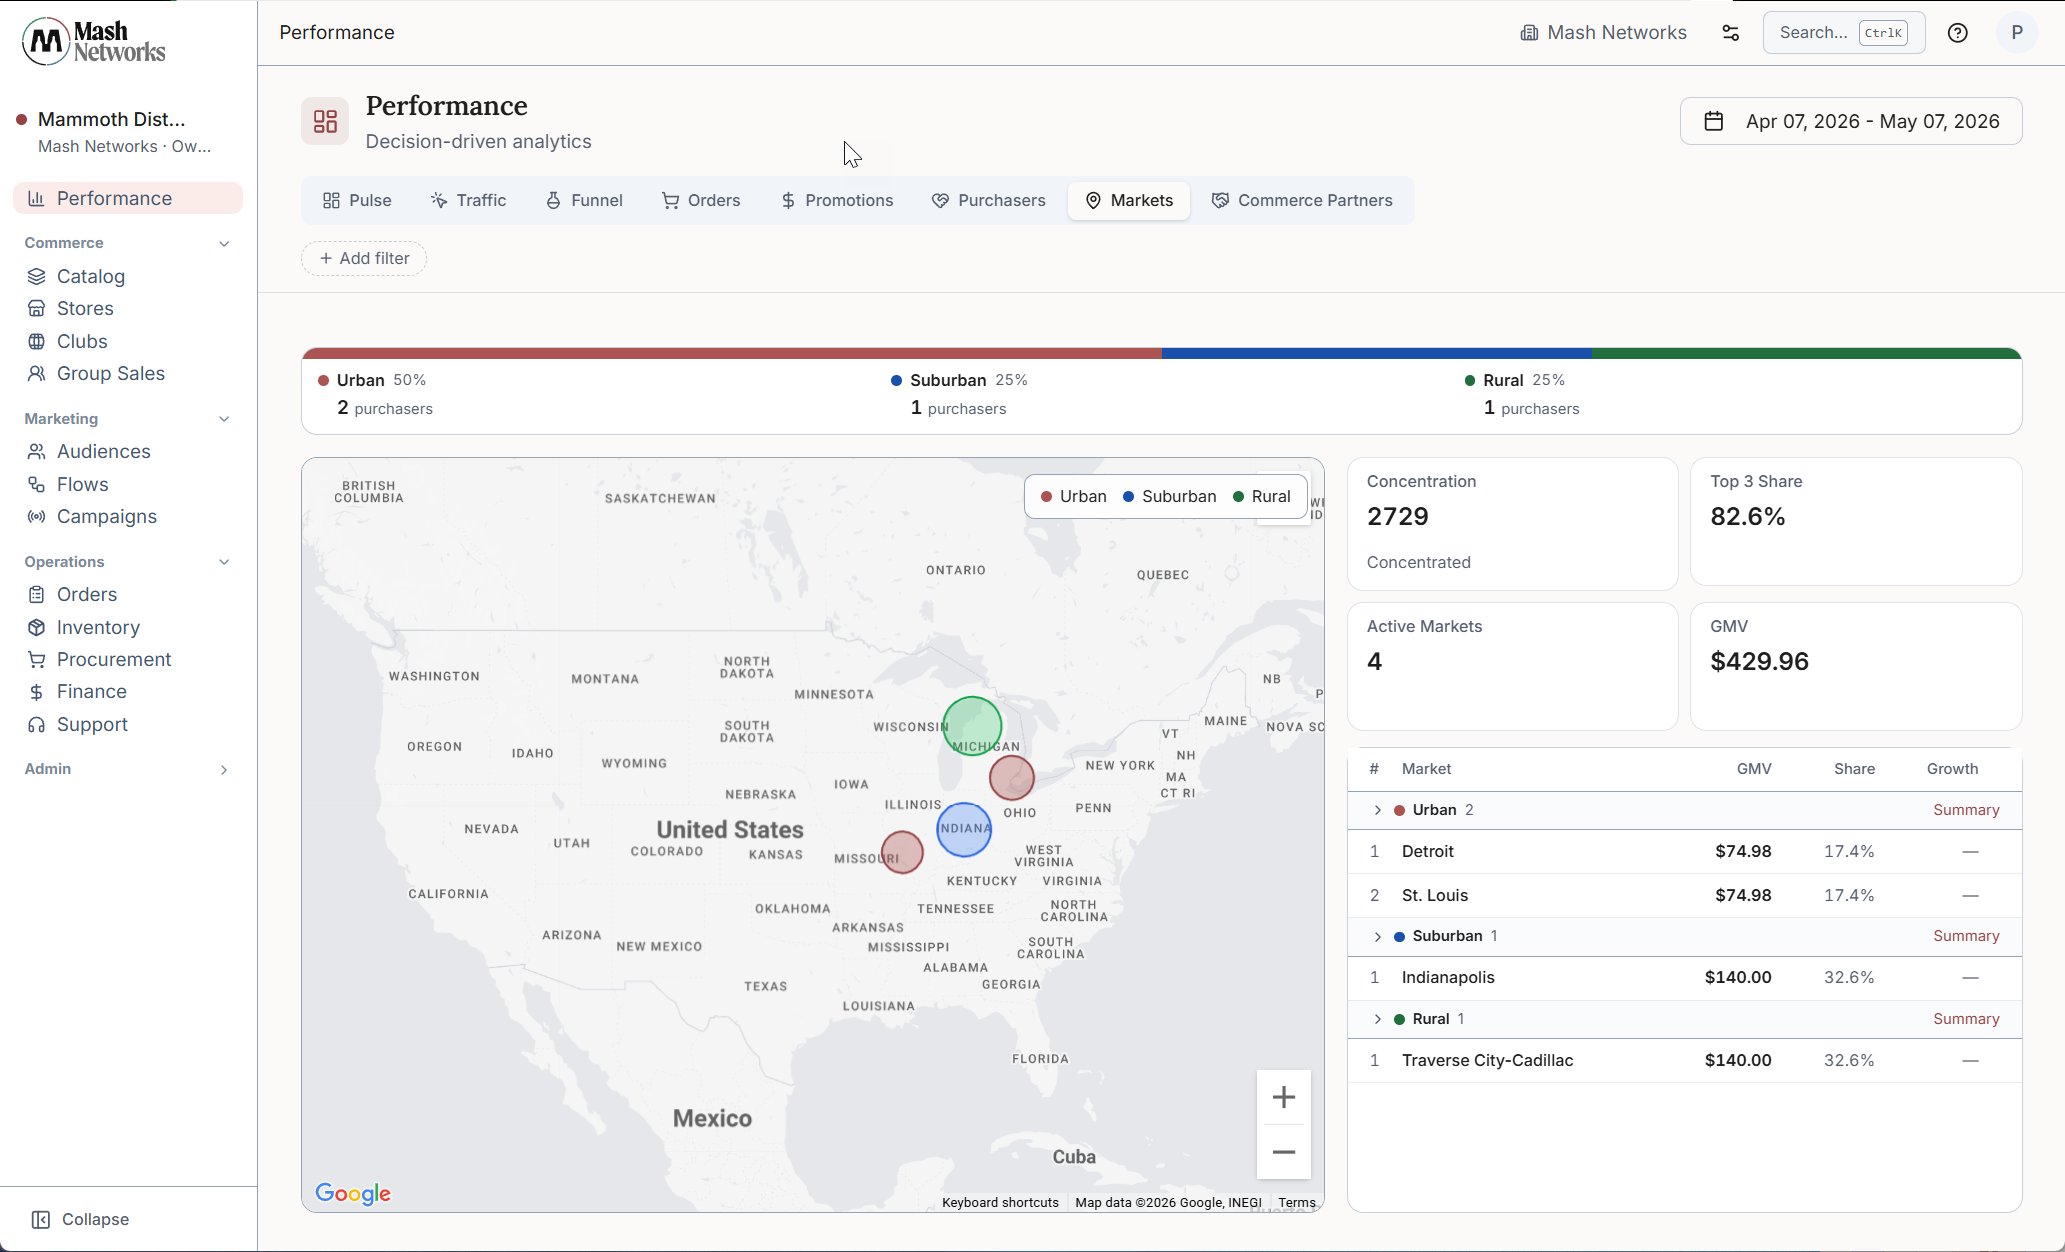Click the Group Sales people icon

click(36, 373)
